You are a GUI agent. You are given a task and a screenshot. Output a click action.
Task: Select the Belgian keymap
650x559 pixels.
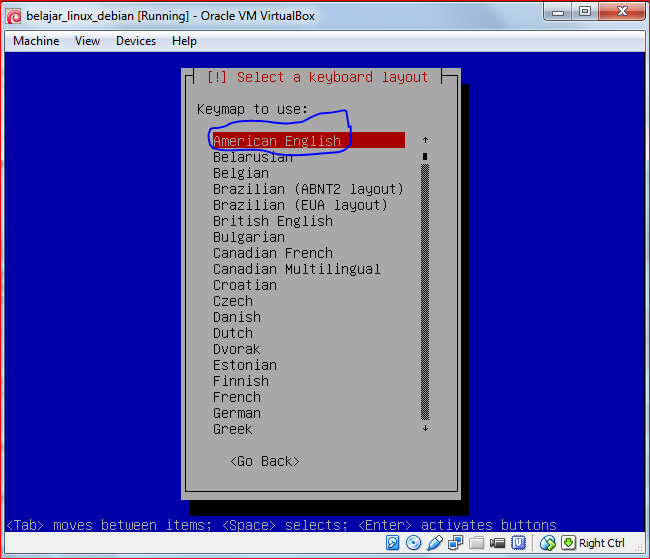[x=241, y=173]
